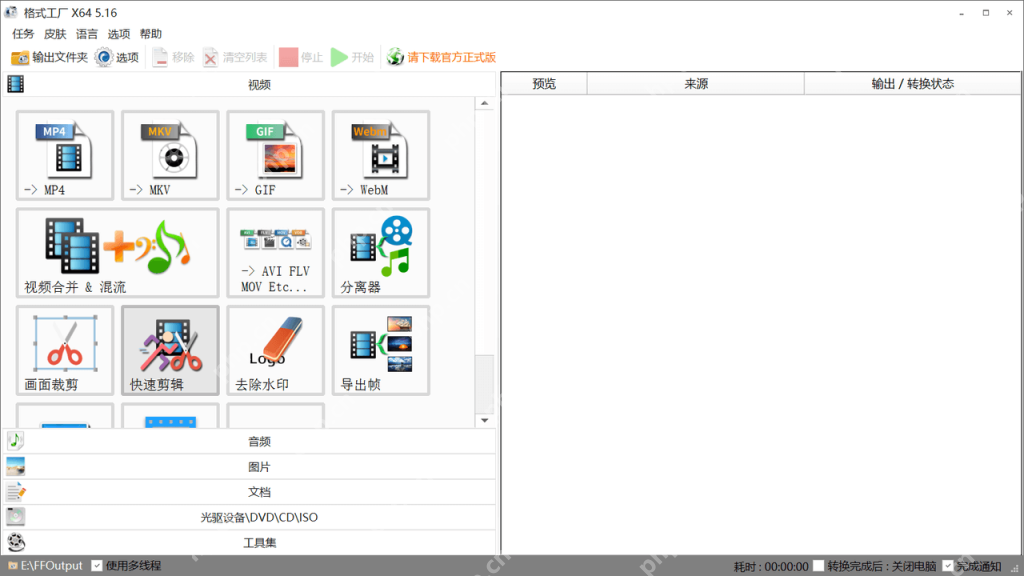This screenshot has width=1024, height=576.
Task: Select the 导出帧 export frames tool
Action: (380, 350)
